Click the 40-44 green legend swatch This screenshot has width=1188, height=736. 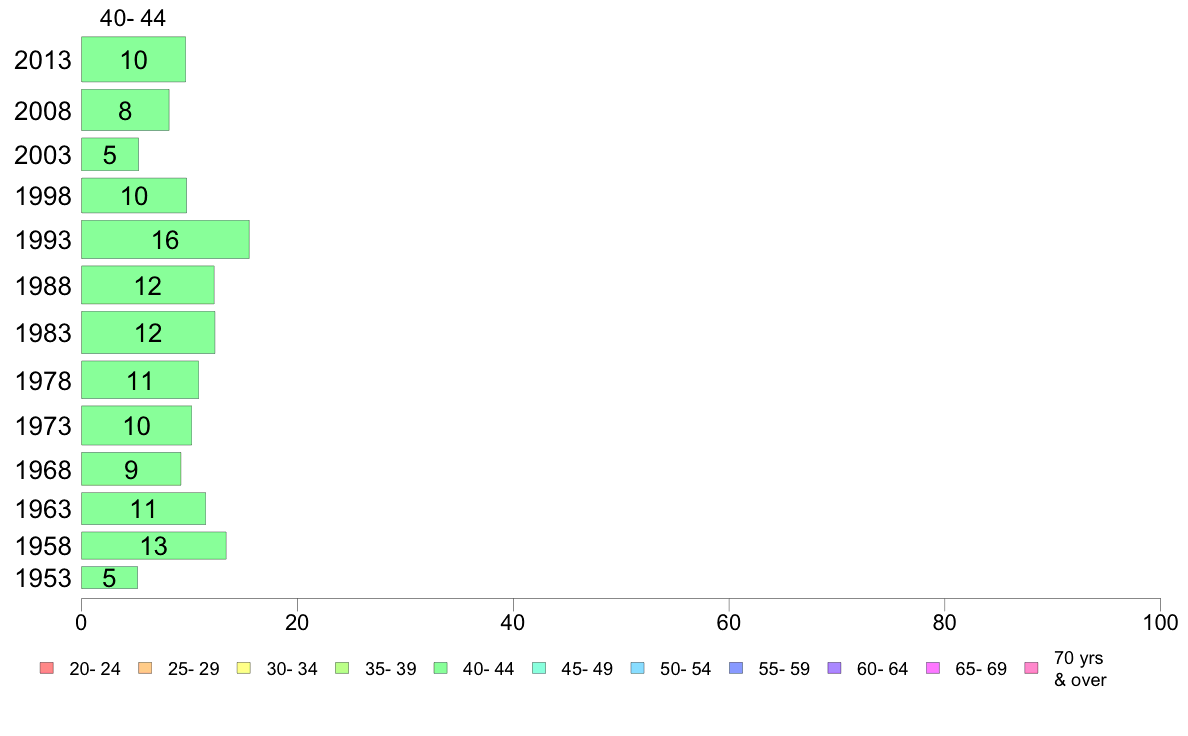click(x=441, y=668)
